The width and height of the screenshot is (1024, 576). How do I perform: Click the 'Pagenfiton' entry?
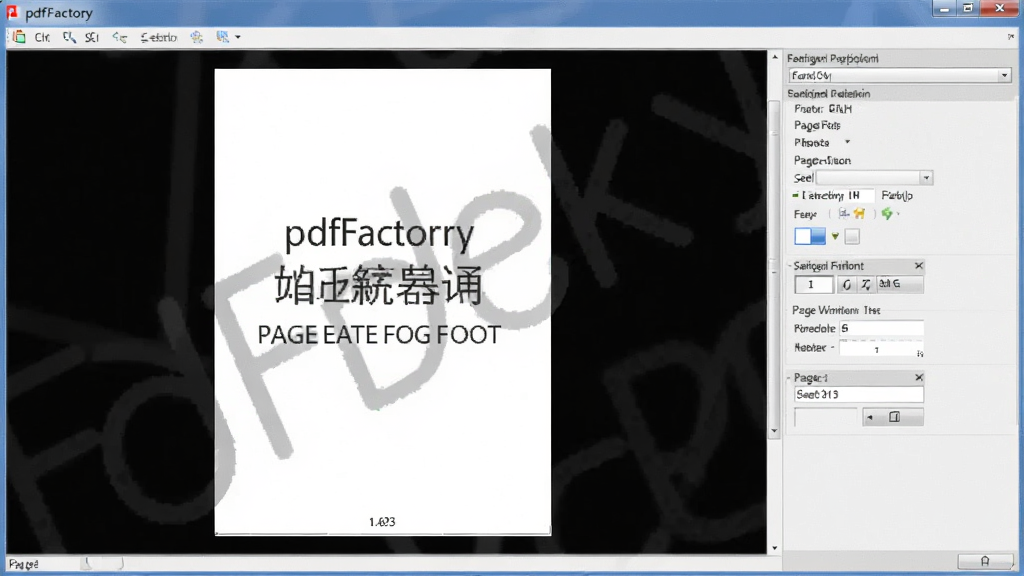(822, 161)
